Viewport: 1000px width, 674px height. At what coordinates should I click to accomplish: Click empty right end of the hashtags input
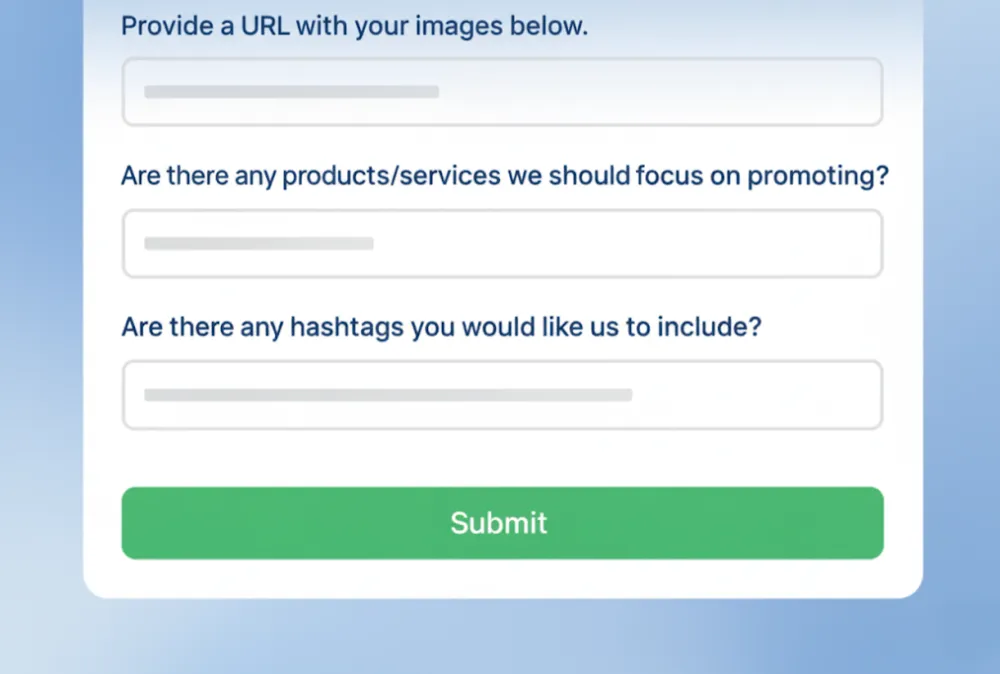[x=765, y=395]
